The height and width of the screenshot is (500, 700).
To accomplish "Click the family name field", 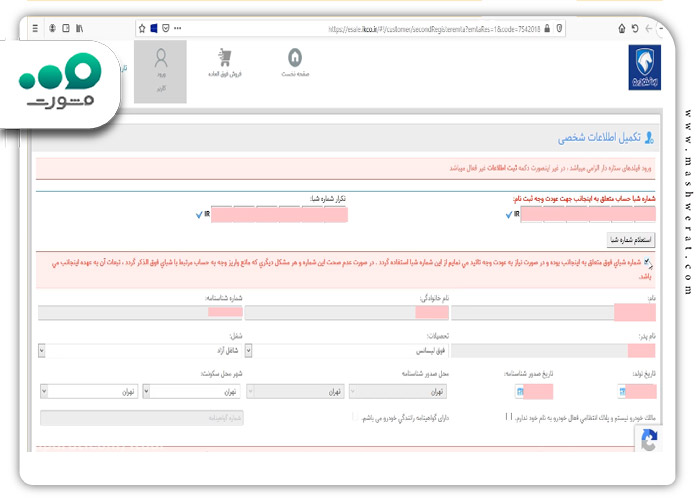I will coord(346,312).
